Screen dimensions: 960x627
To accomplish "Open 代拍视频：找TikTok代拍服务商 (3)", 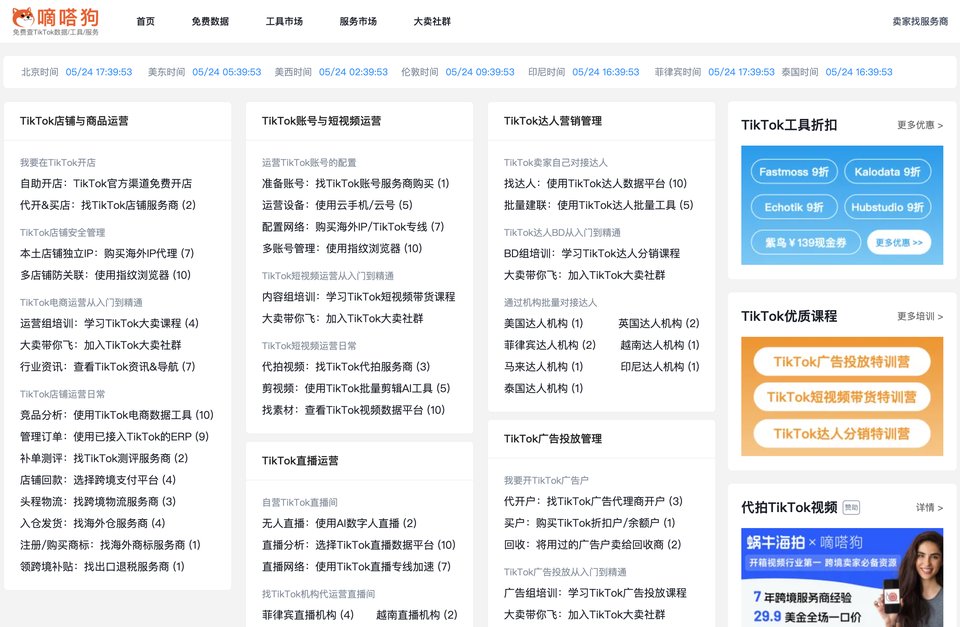I will coord(346,367).
